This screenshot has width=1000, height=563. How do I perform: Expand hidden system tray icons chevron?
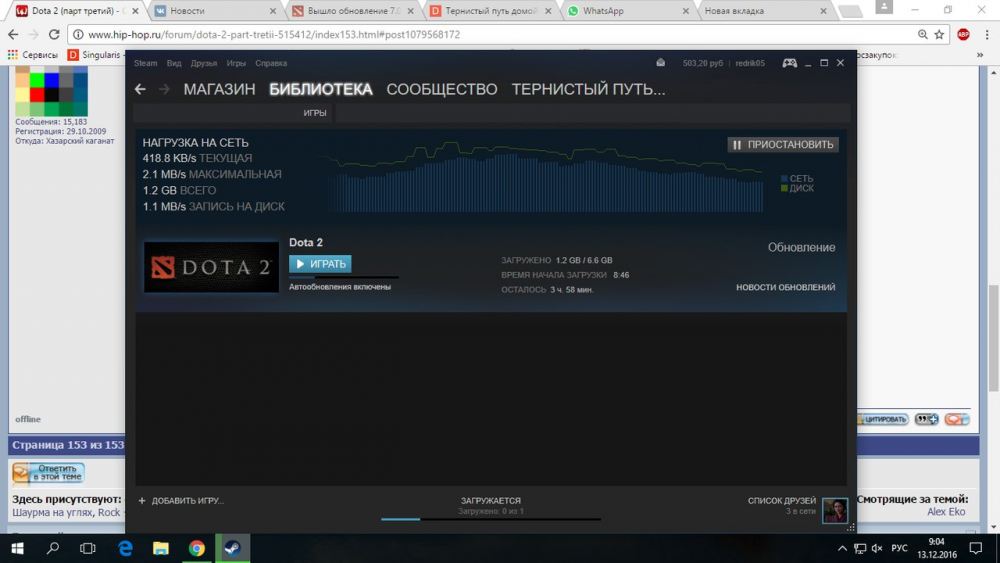pos(842,548)
